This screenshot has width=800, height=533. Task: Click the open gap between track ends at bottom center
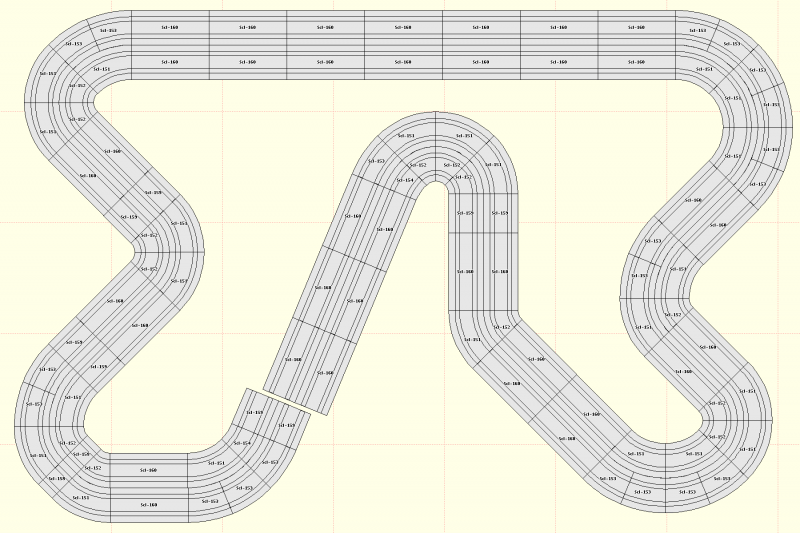[284, 401]
